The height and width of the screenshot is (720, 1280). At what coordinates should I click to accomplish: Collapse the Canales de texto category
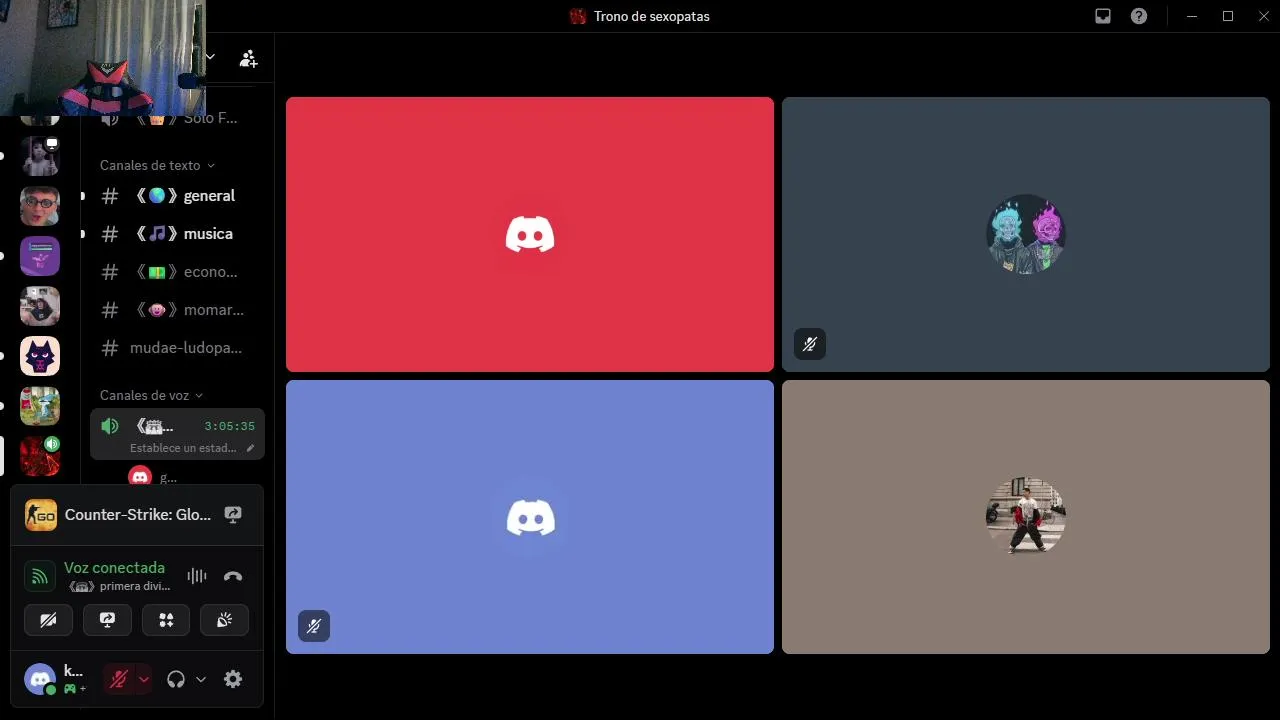pyautogui.click(x=157, y=165)
